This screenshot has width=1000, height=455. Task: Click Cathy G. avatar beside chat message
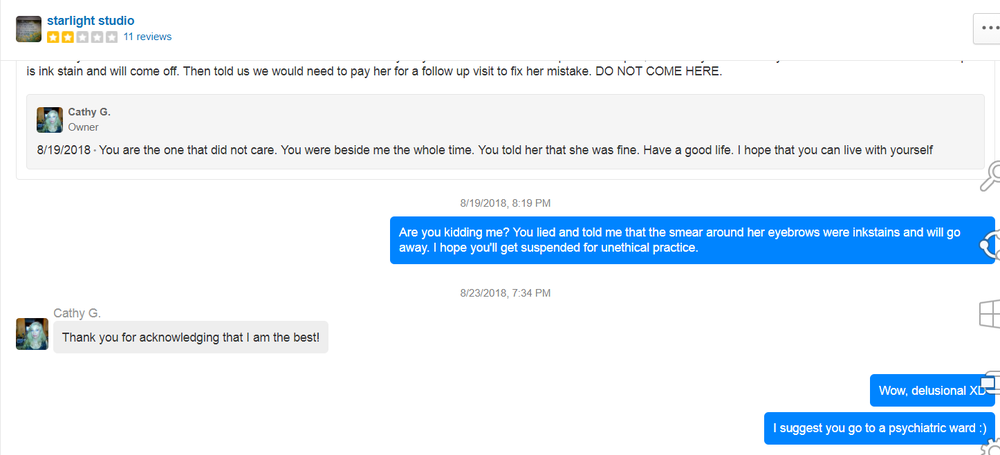32,334
